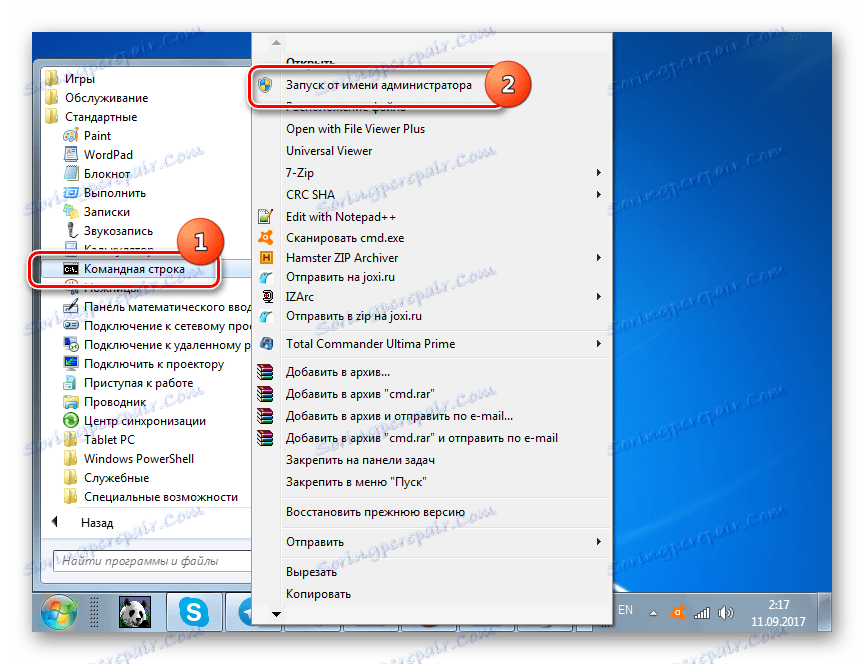This screenshot has height=664, width=864.
Task: Click the Панель математического ввода icon
Action: [71, 307]
